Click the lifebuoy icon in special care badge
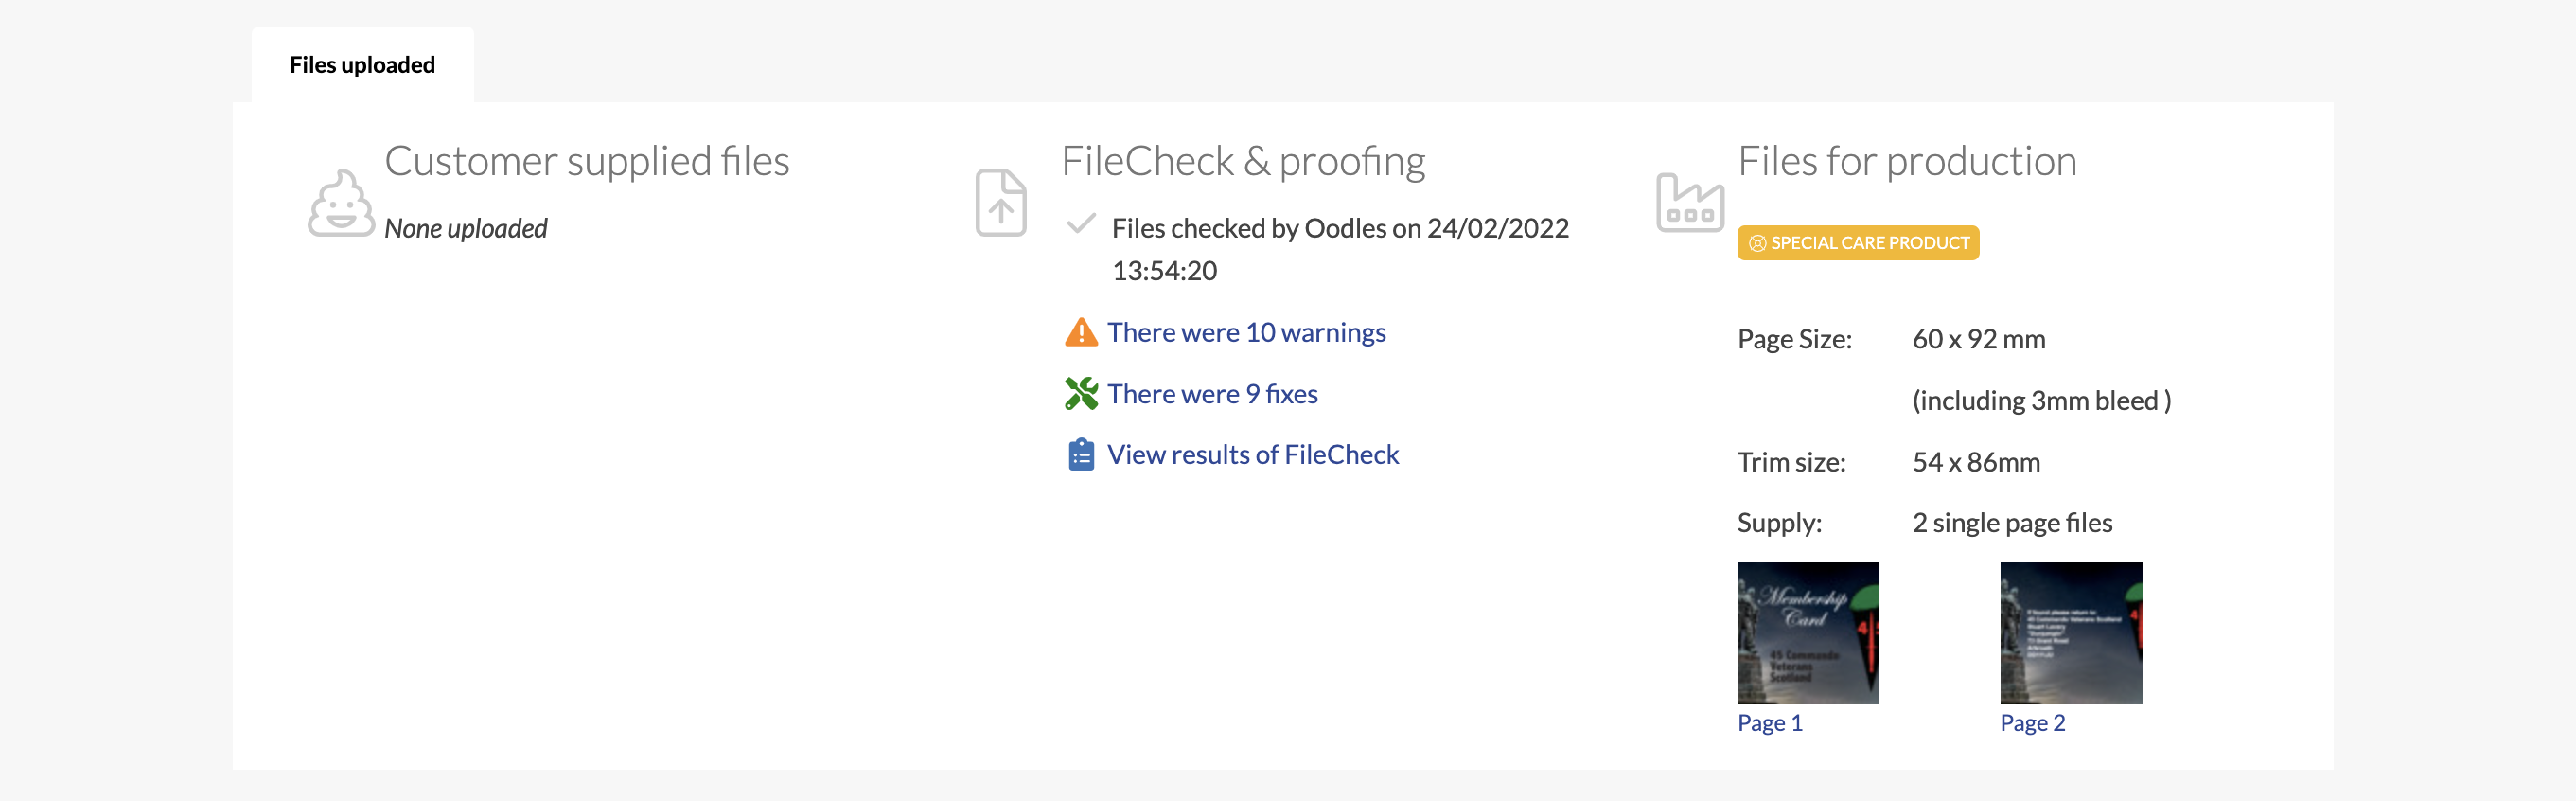Image resolution: width=2576 pixels, height=801 pixels. pos(1757,243)
